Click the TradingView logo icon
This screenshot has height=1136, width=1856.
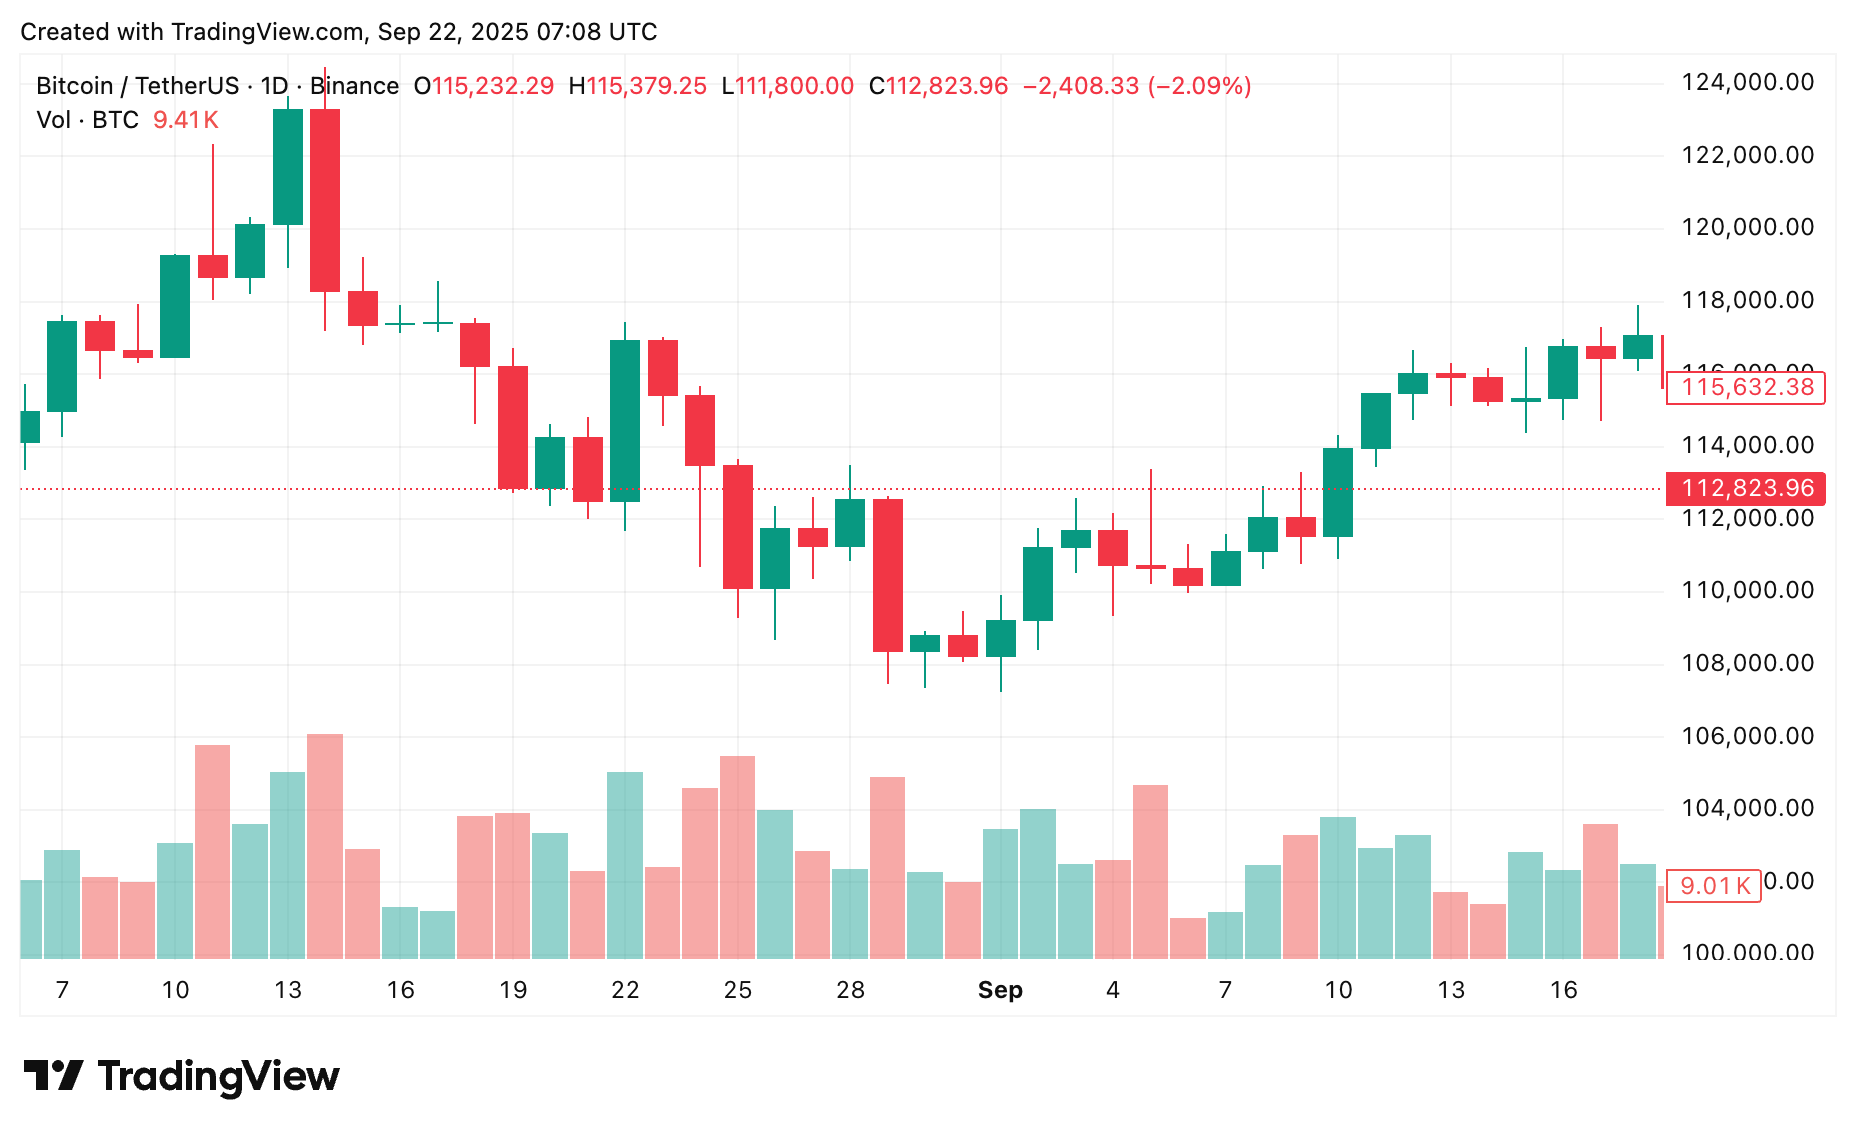point(53,1076)
